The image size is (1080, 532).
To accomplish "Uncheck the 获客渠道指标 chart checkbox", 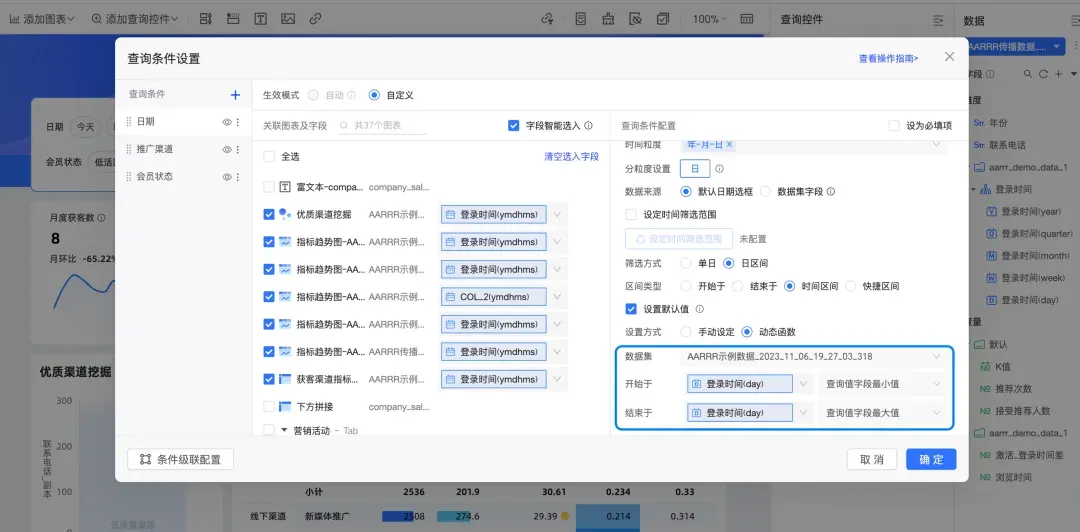I will pyautogui.click(x=269, y=379).
